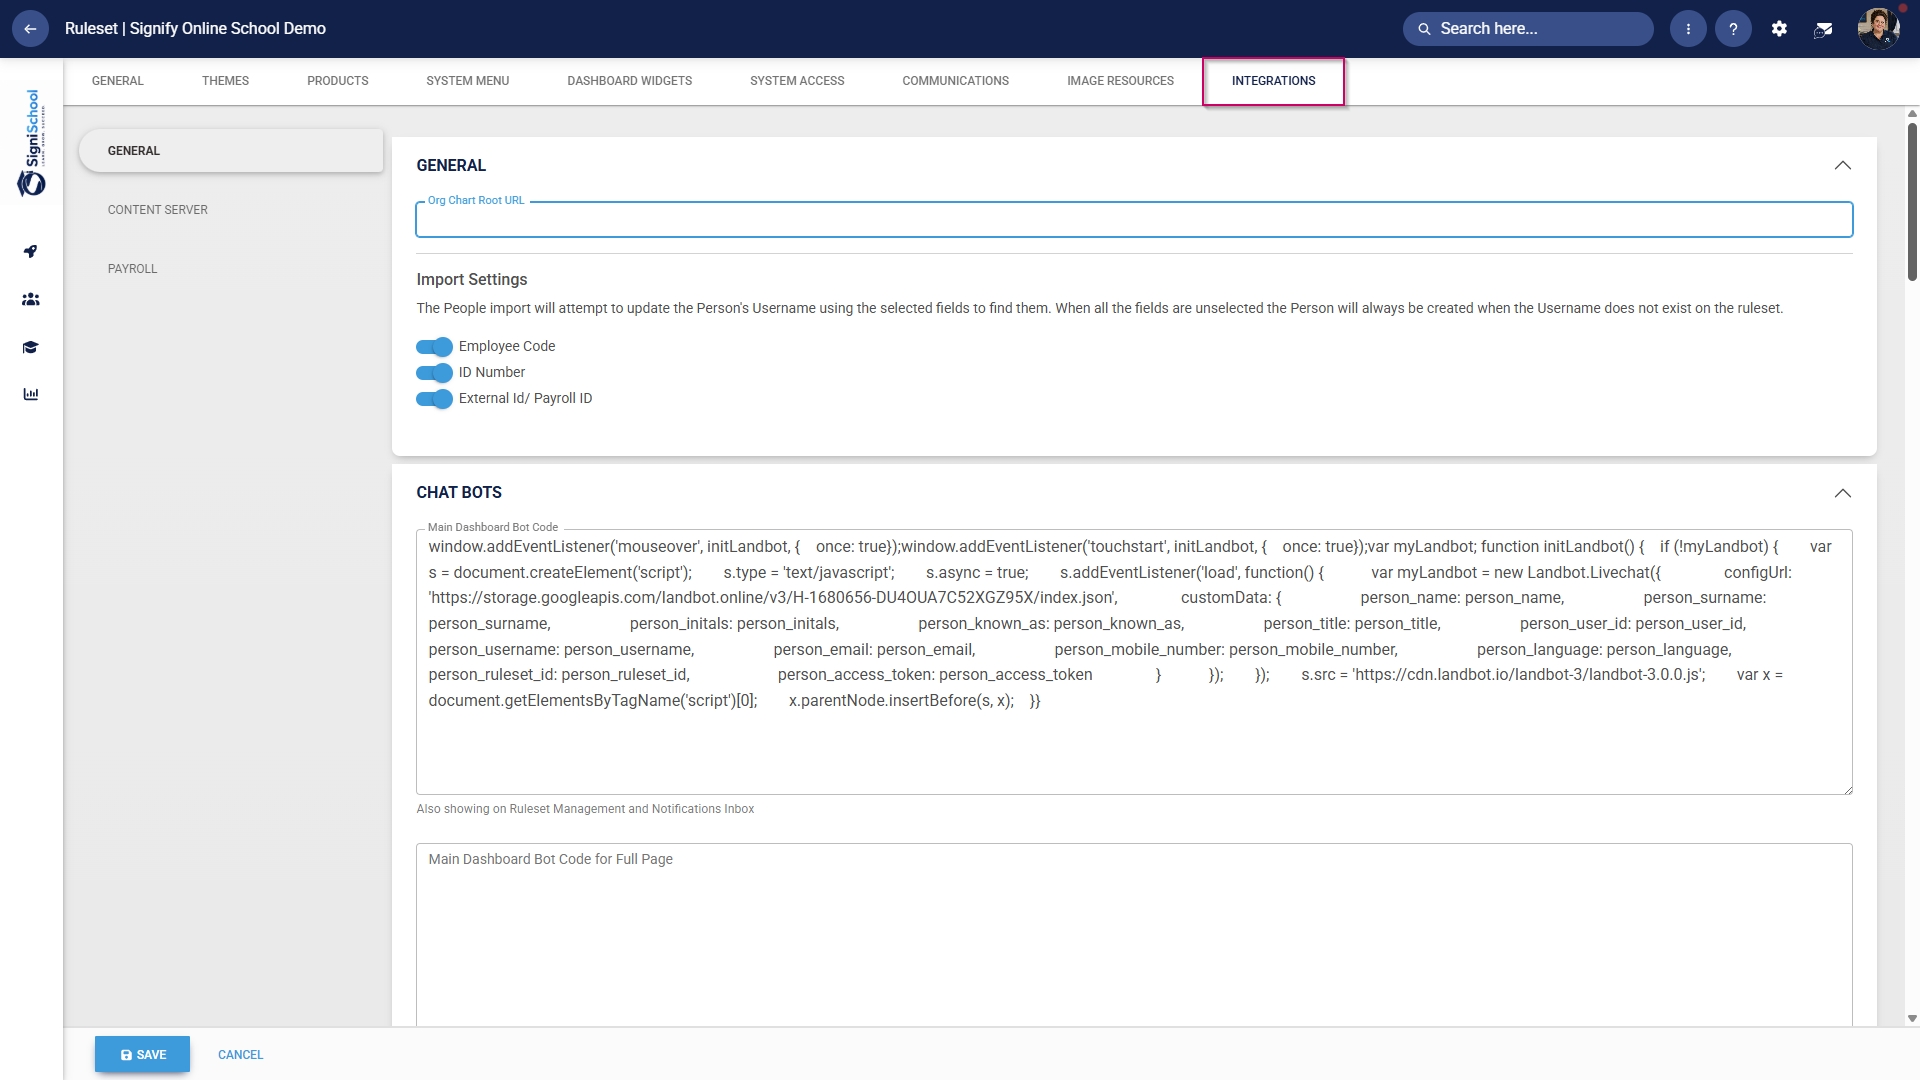Open the bar chart reports icon

click(31, 394)
